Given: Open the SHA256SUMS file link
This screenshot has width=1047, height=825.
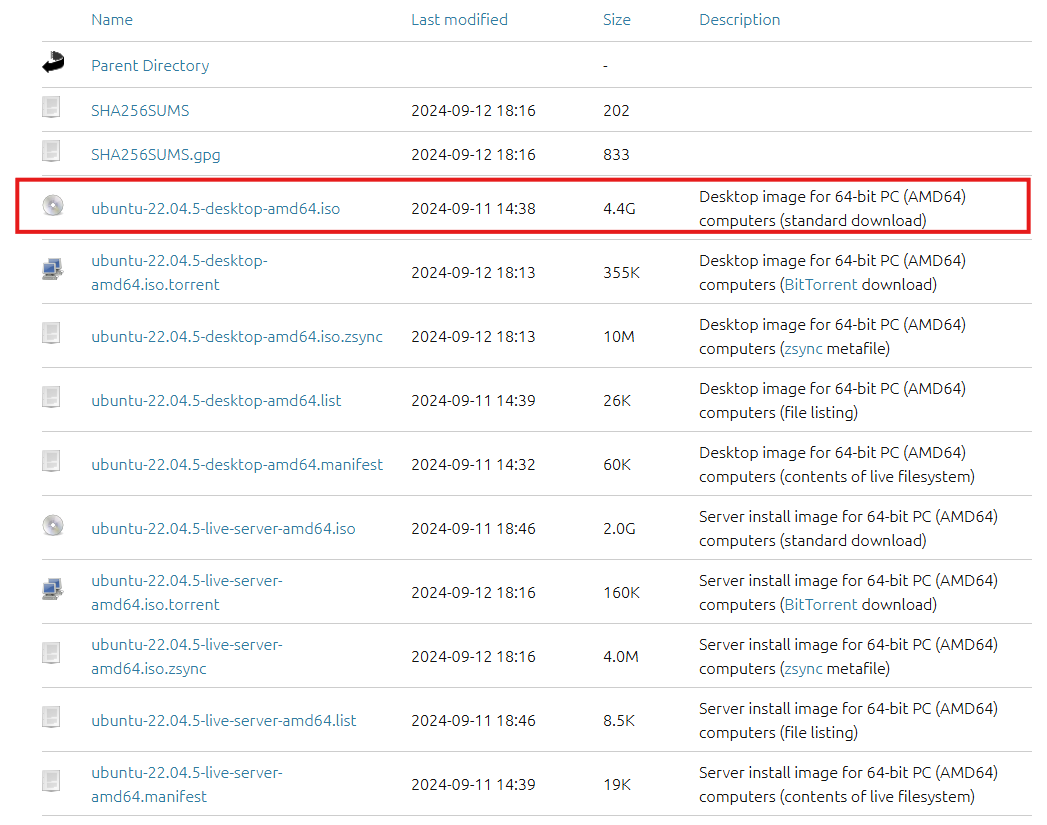Looking at the screenshot, I should pos(140,110).
